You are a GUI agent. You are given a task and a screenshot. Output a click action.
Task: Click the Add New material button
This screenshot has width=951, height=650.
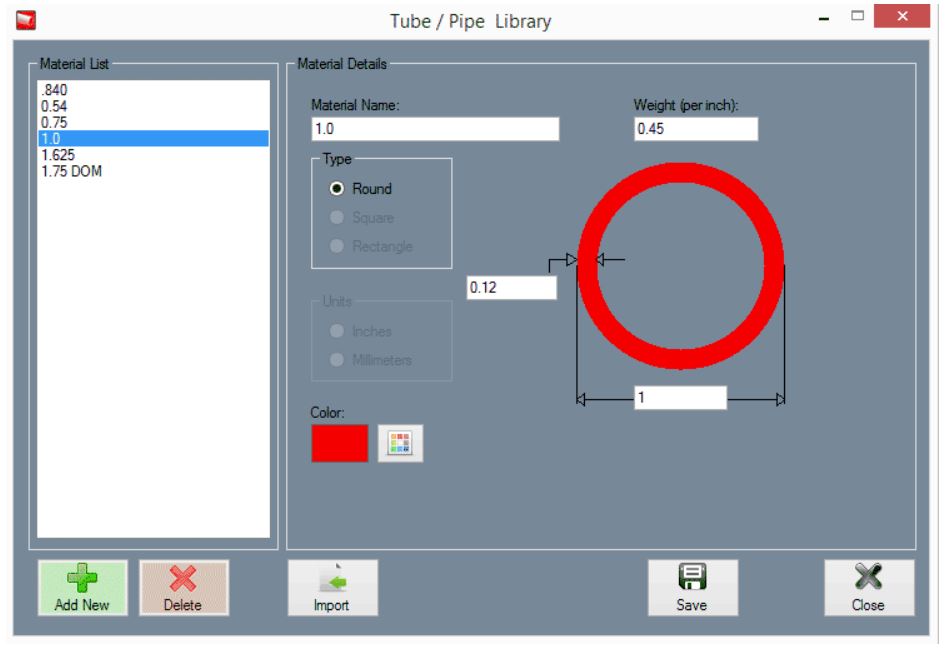(82, 588)
